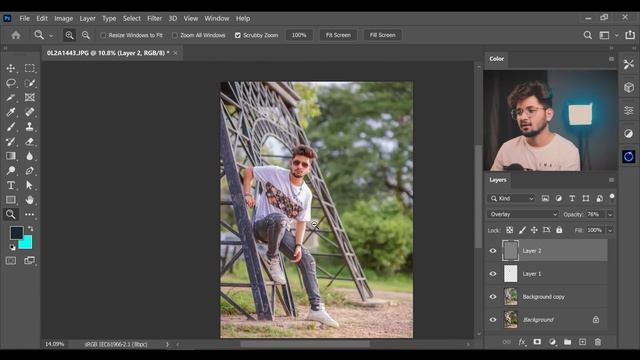The width and height of the screenshot is (640, 360).
Task: Open the Color panel options menu
Action: click(611, 59)
